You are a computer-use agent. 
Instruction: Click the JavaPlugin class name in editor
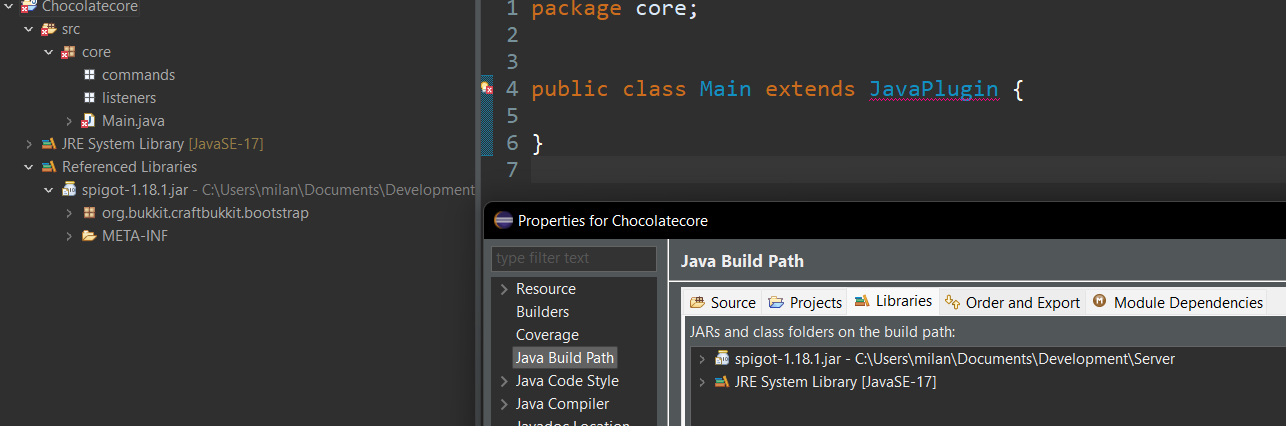933,89
